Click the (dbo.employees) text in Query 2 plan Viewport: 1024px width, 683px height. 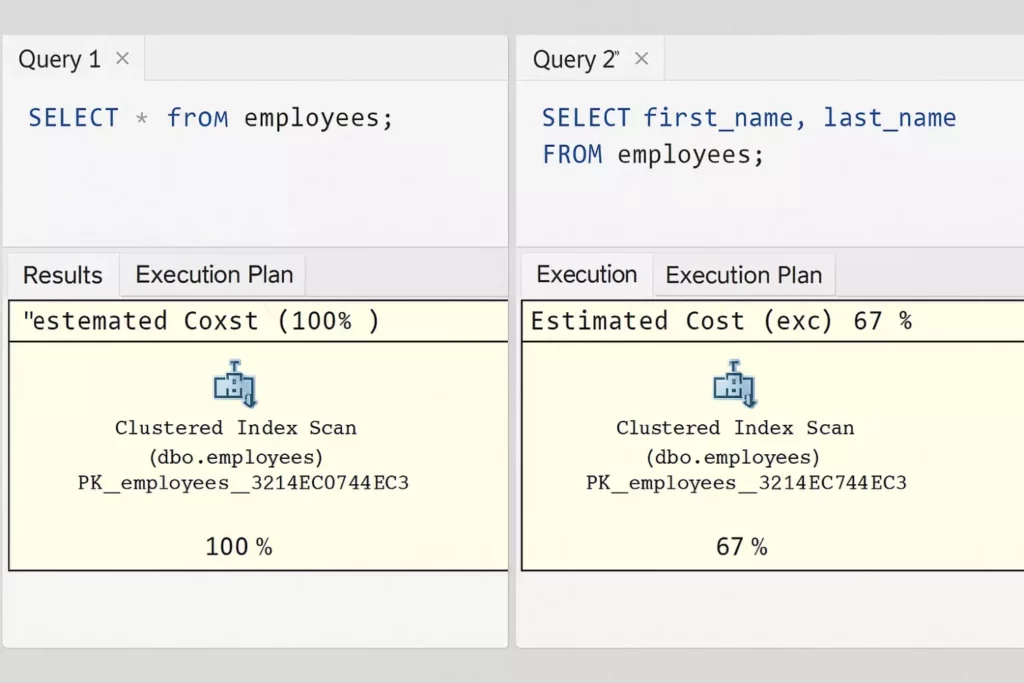click(x=733, y=456)
